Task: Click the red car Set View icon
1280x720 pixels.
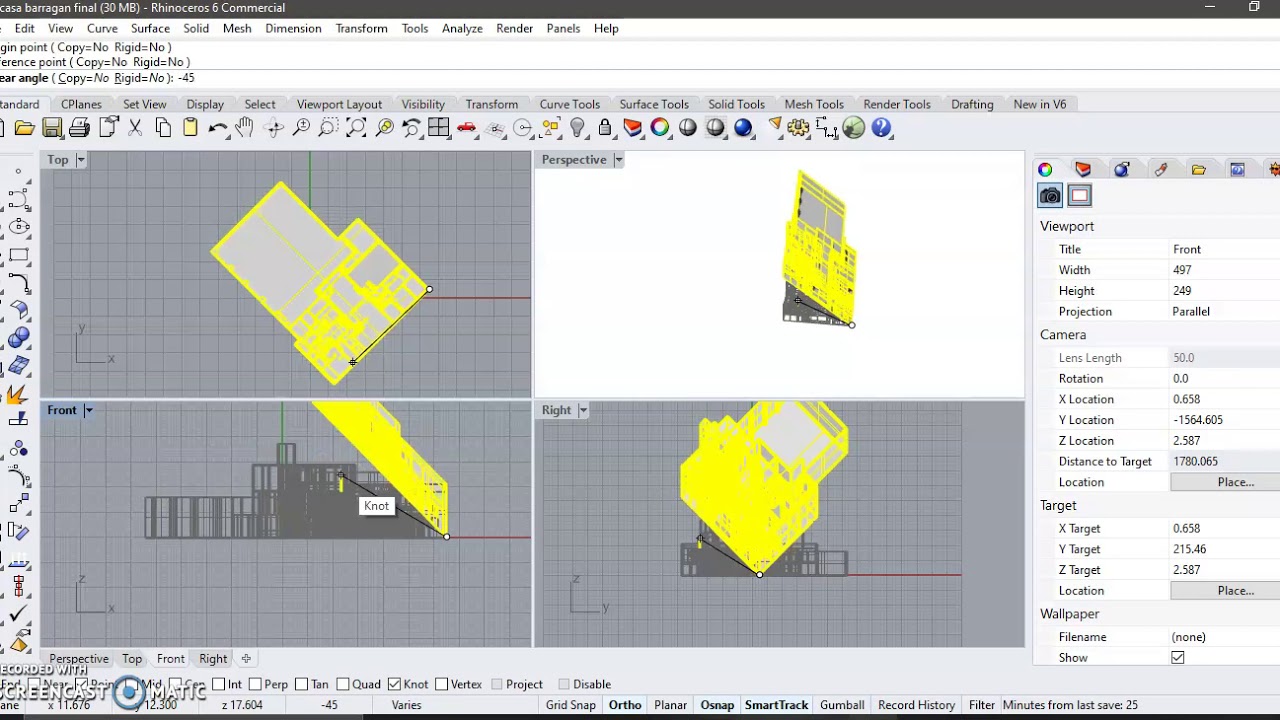Action: coord(466,128)
